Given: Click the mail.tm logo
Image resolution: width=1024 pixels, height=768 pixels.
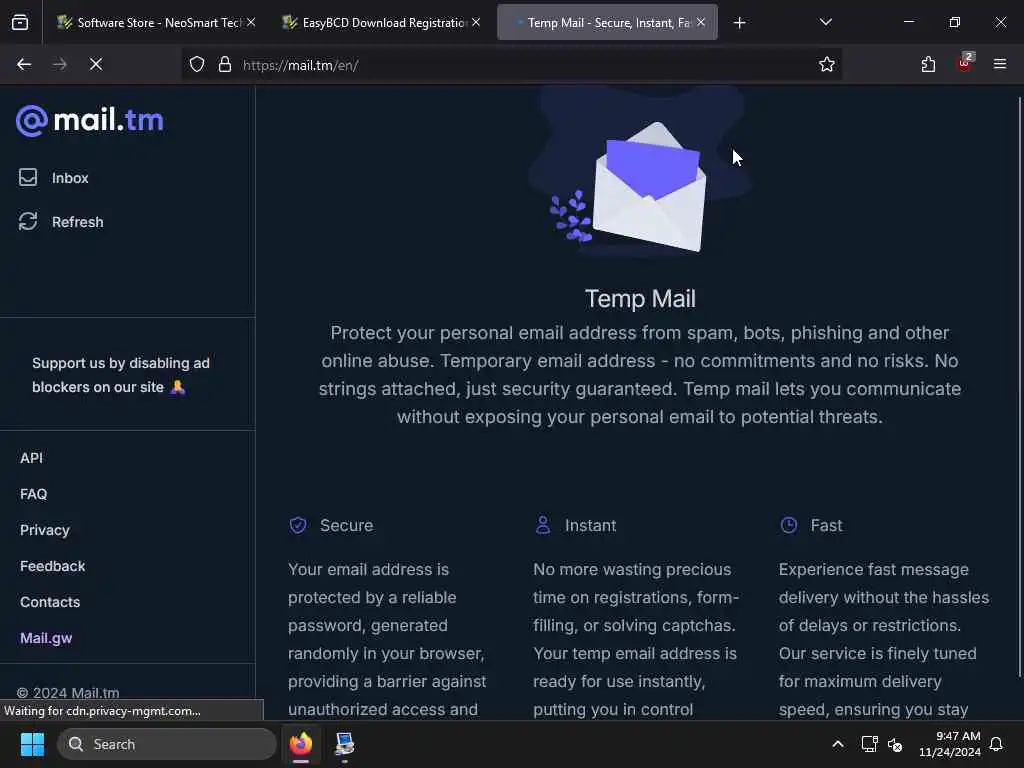Looking at the screenshot, I should 89,121.
